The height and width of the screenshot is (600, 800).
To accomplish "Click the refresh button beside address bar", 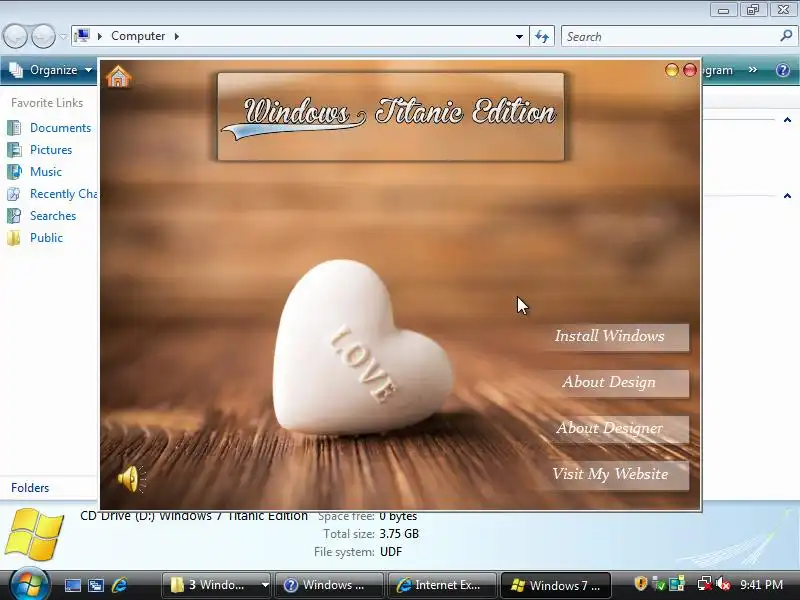I will (542, 37).
